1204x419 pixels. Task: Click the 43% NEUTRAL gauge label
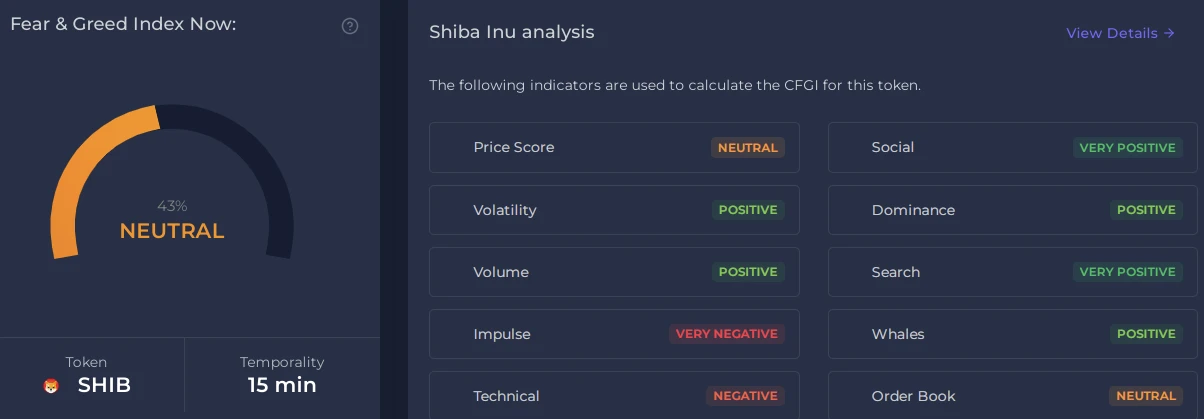click(172, 221)
